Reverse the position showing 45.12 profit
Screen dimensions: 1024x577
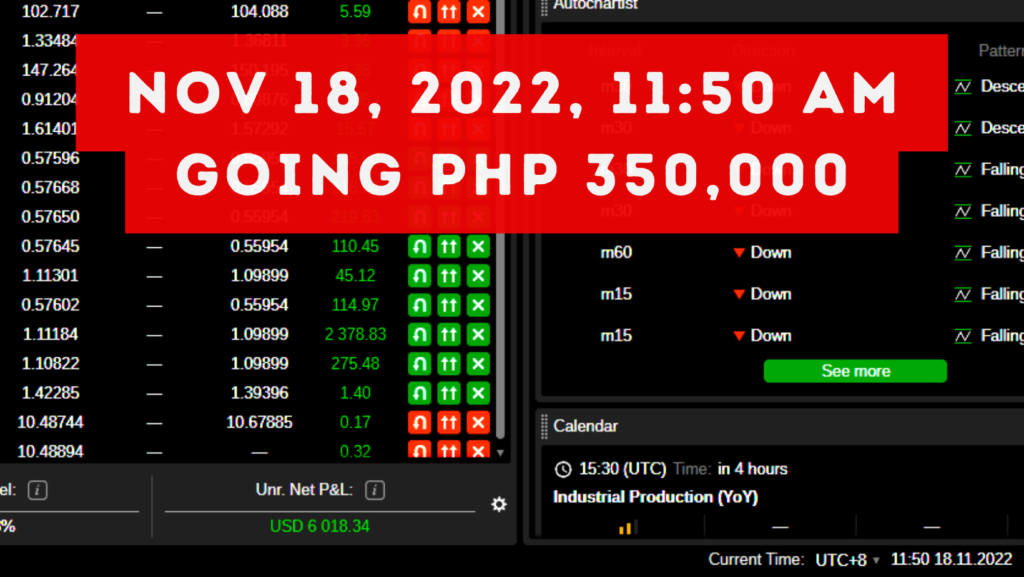[x=419, y=275]
